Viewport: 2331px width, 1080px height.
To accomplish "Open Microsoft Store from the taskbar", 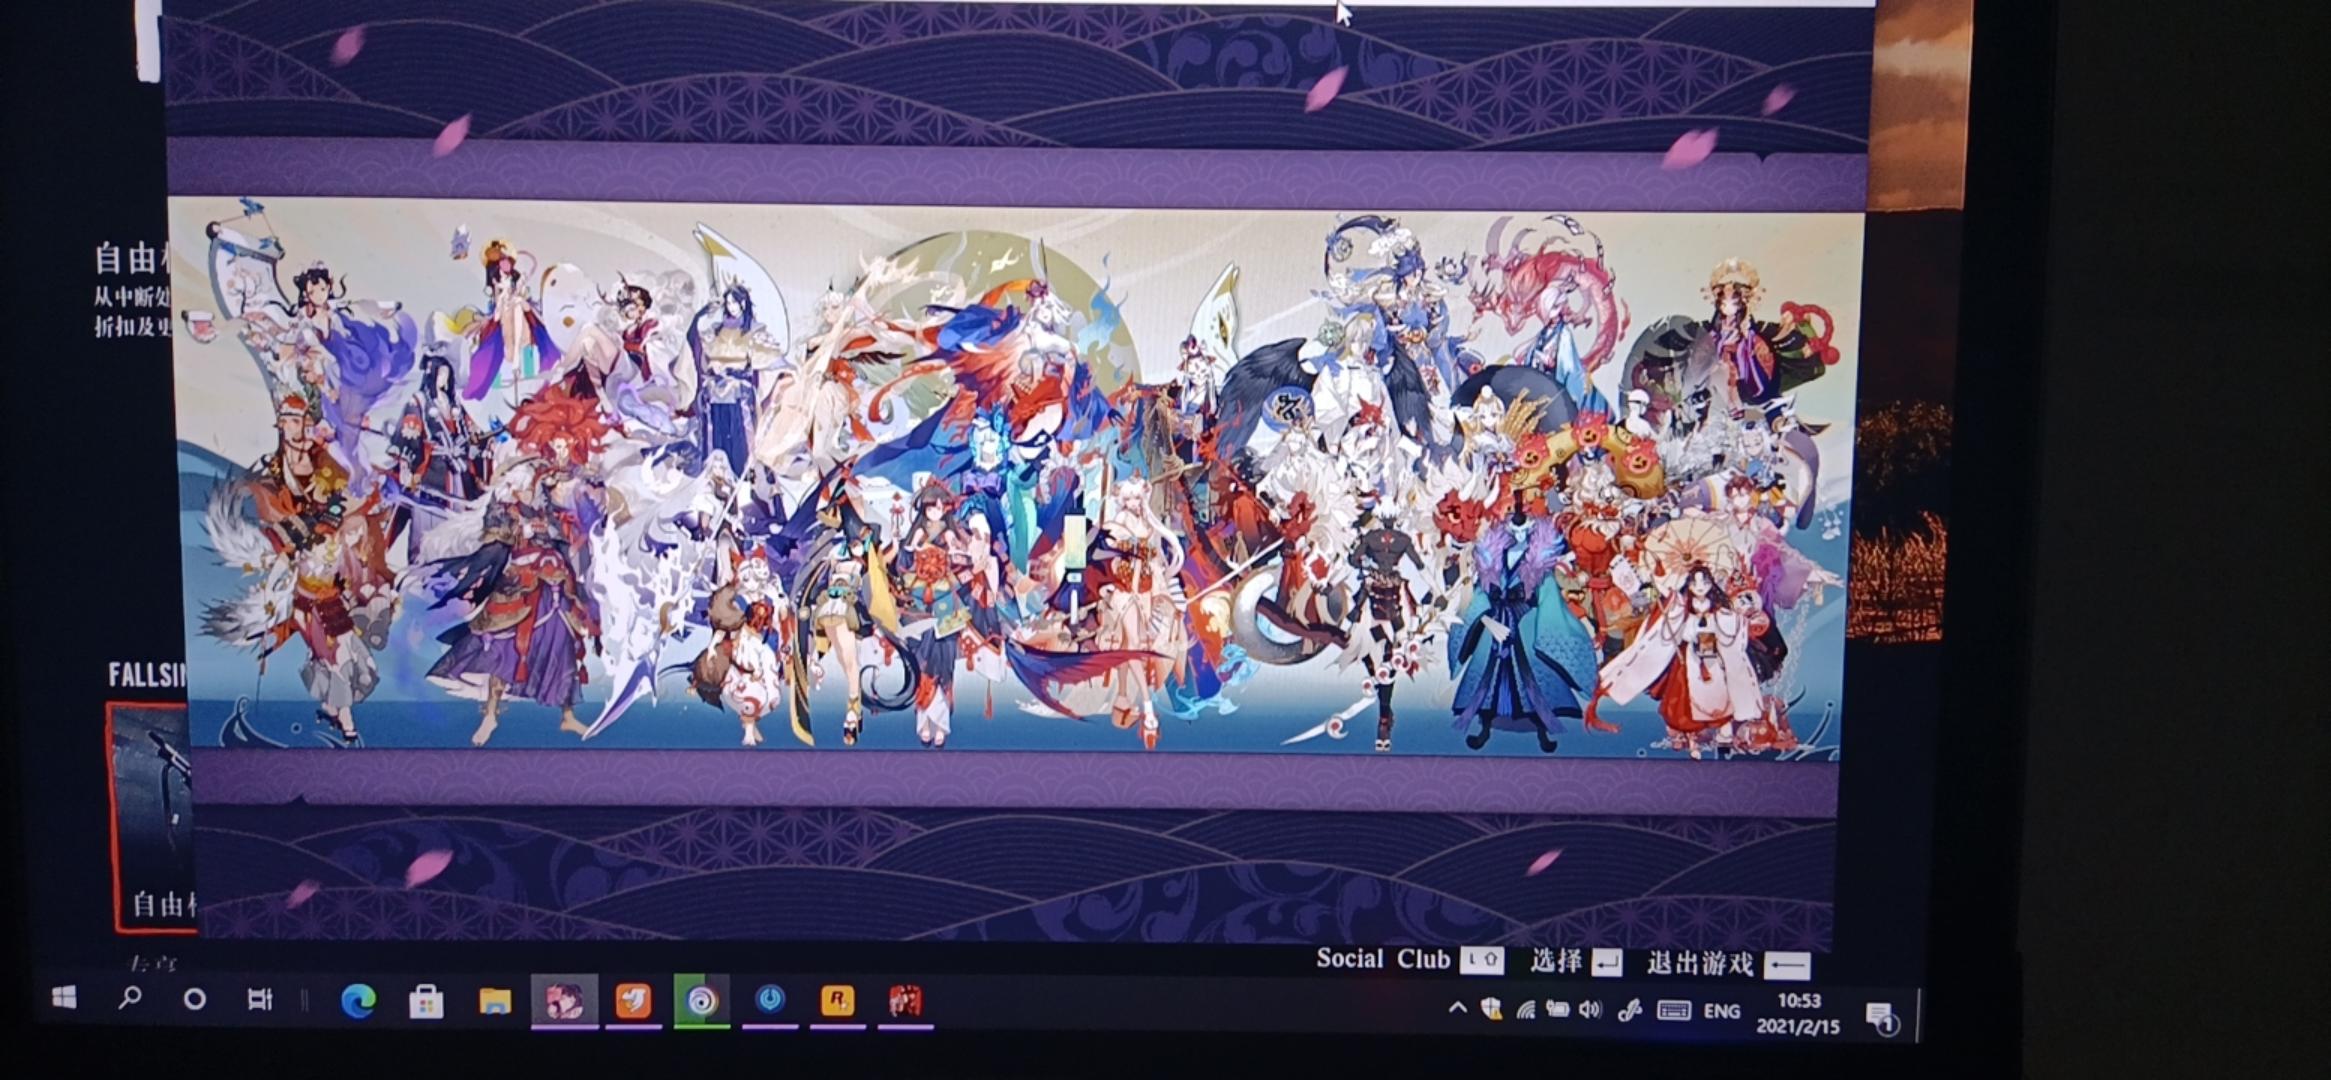I will click(426, 1002).
